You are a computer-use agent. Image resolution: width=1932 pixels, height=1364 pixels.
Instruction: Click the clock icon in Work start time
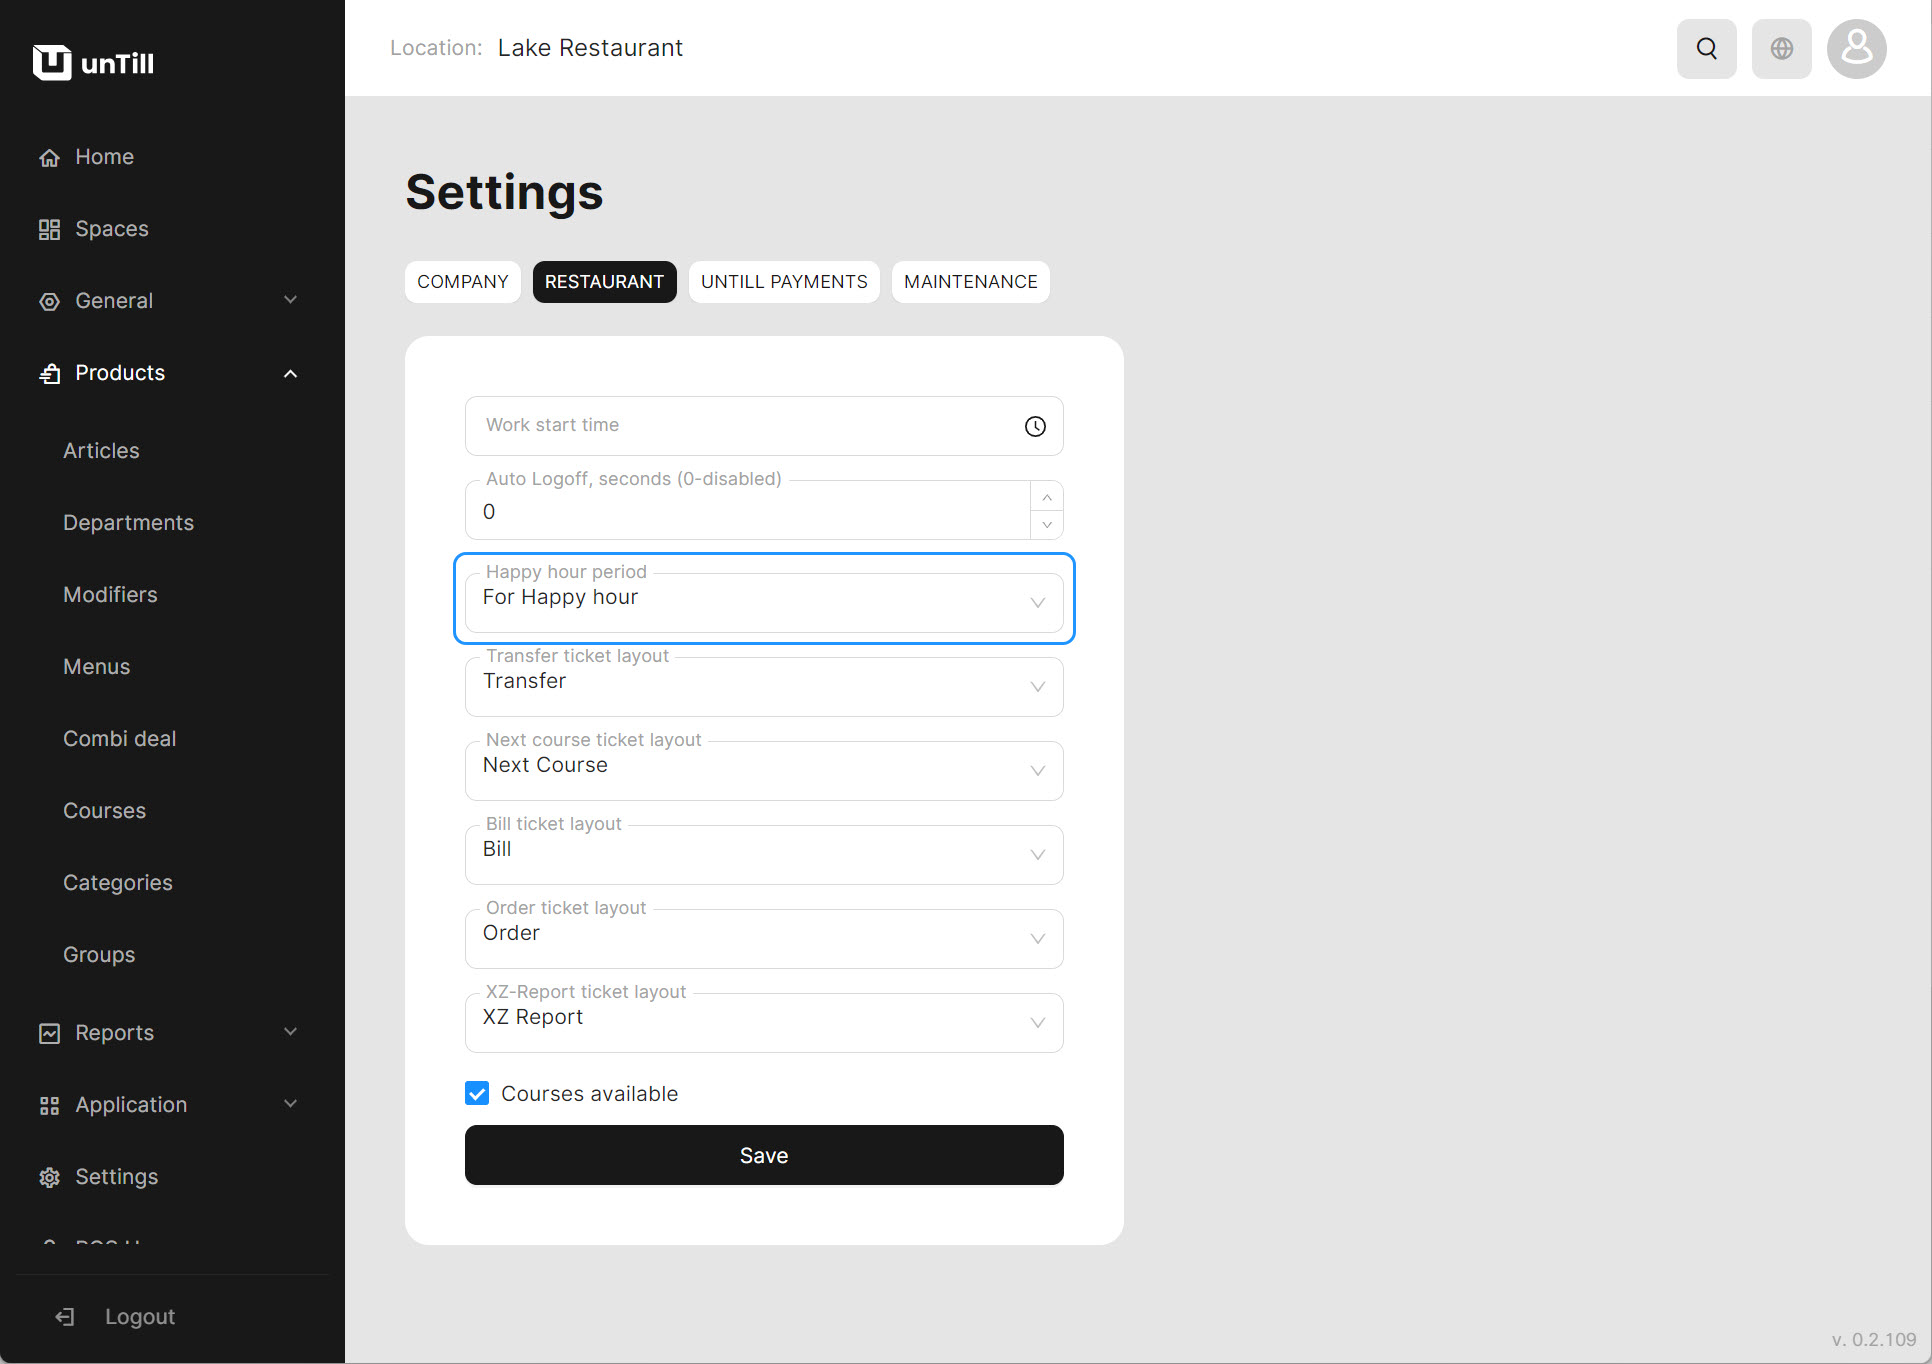point(1035,426)
